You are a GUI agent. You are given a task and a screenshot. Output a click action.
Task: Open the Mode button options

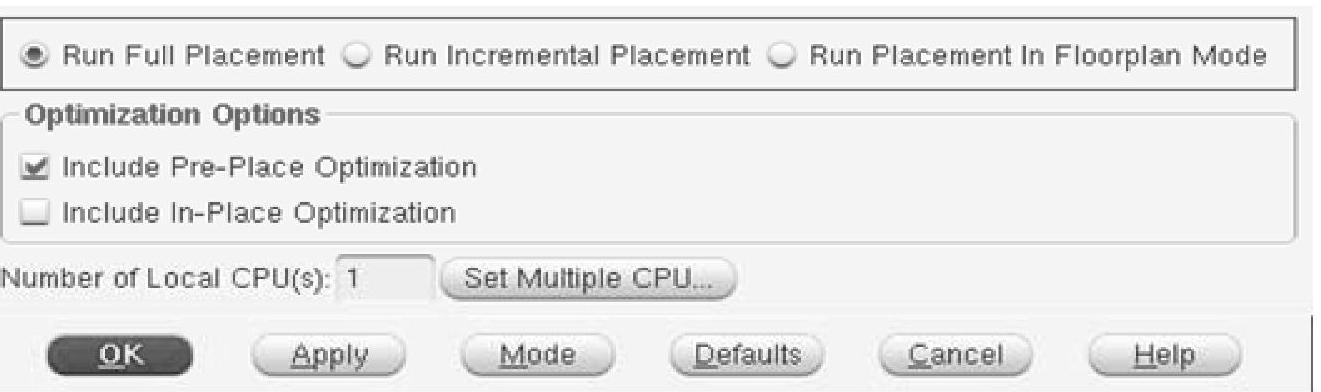click(x=538, y=354)
